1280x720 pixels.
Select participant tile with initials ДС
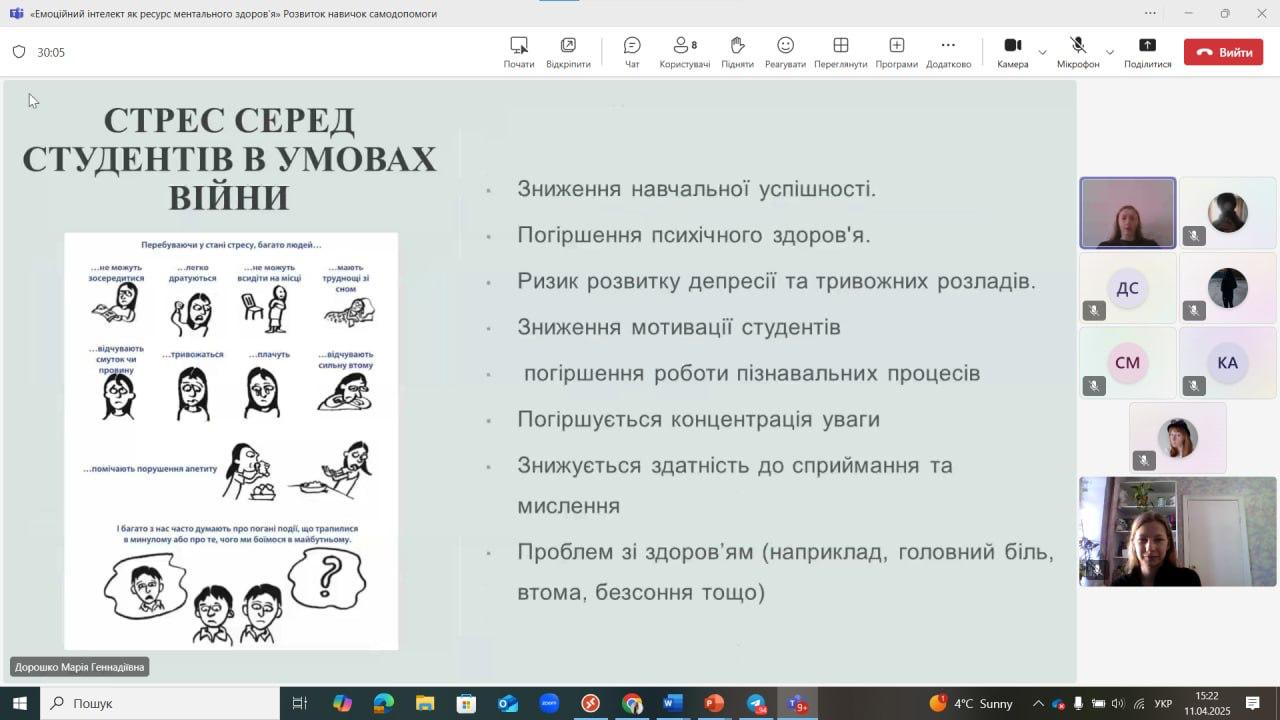coord(1127,288)
